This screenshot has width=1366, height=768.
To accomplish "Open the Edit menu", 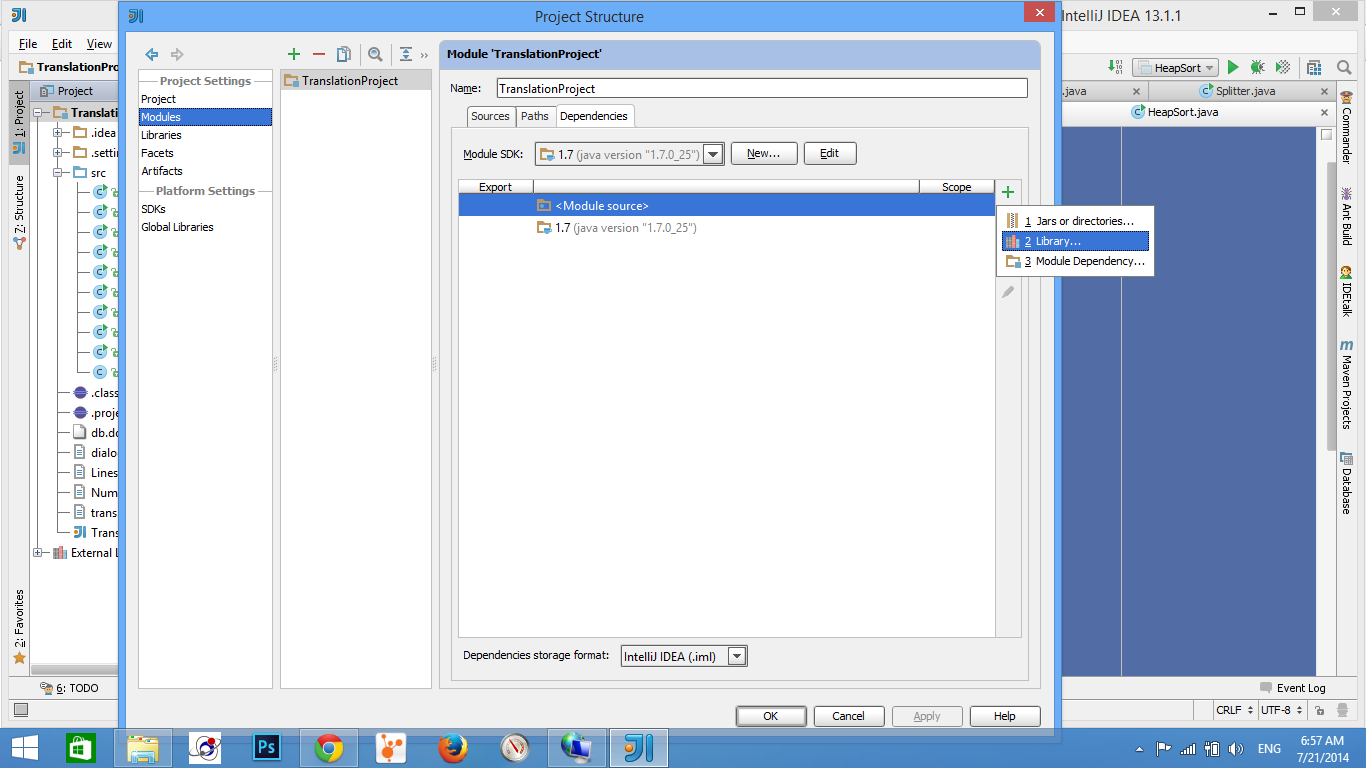I will [62, 44].
